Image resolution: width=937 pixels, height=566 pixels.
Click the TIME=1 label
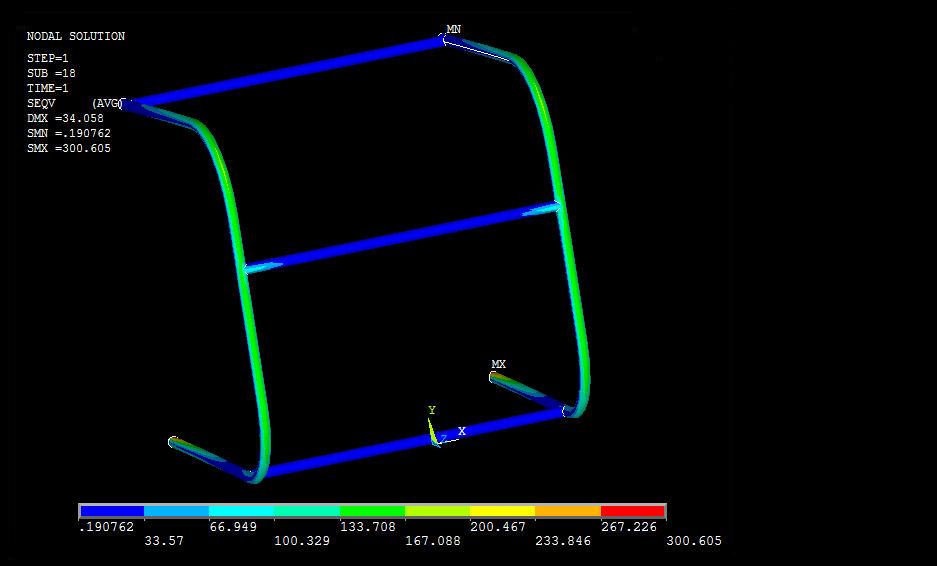click(x=48, y=88)
